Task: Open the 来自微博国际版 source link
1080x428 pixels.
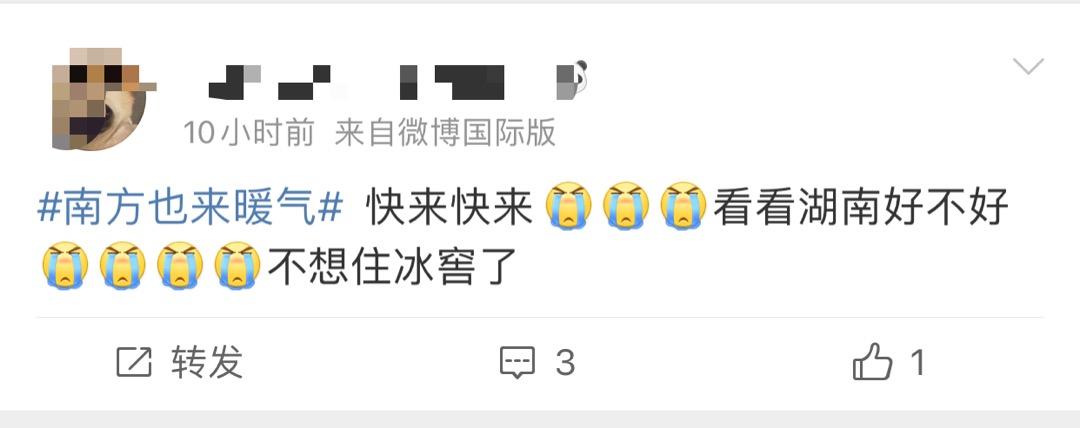Action: tap(445, 132)
